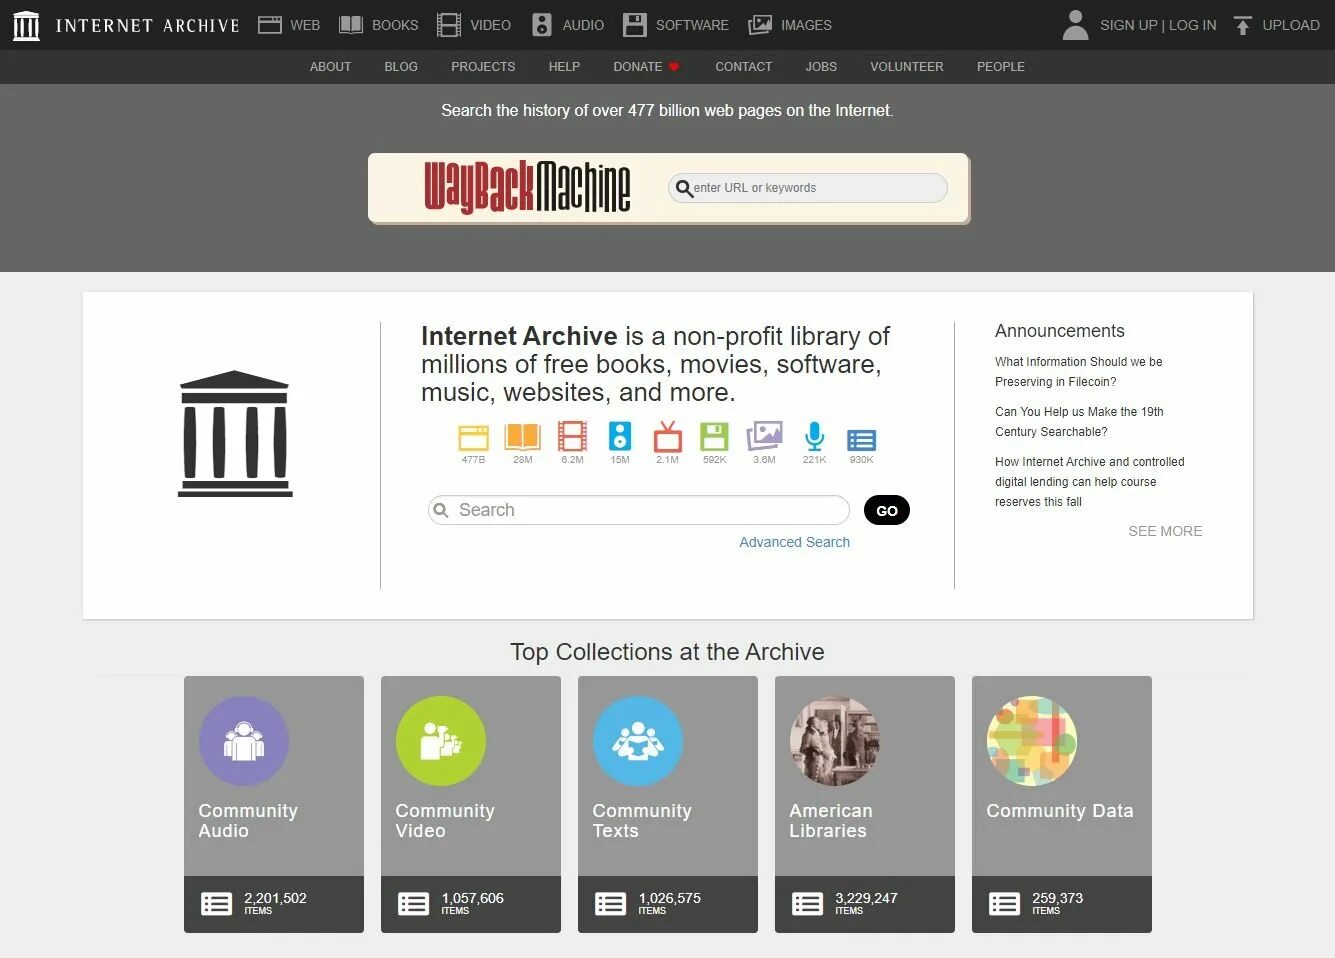Screen dimensions: 1335x958
Task: Open the Filecoin preservation announcement
Action: click(1078, 372)
